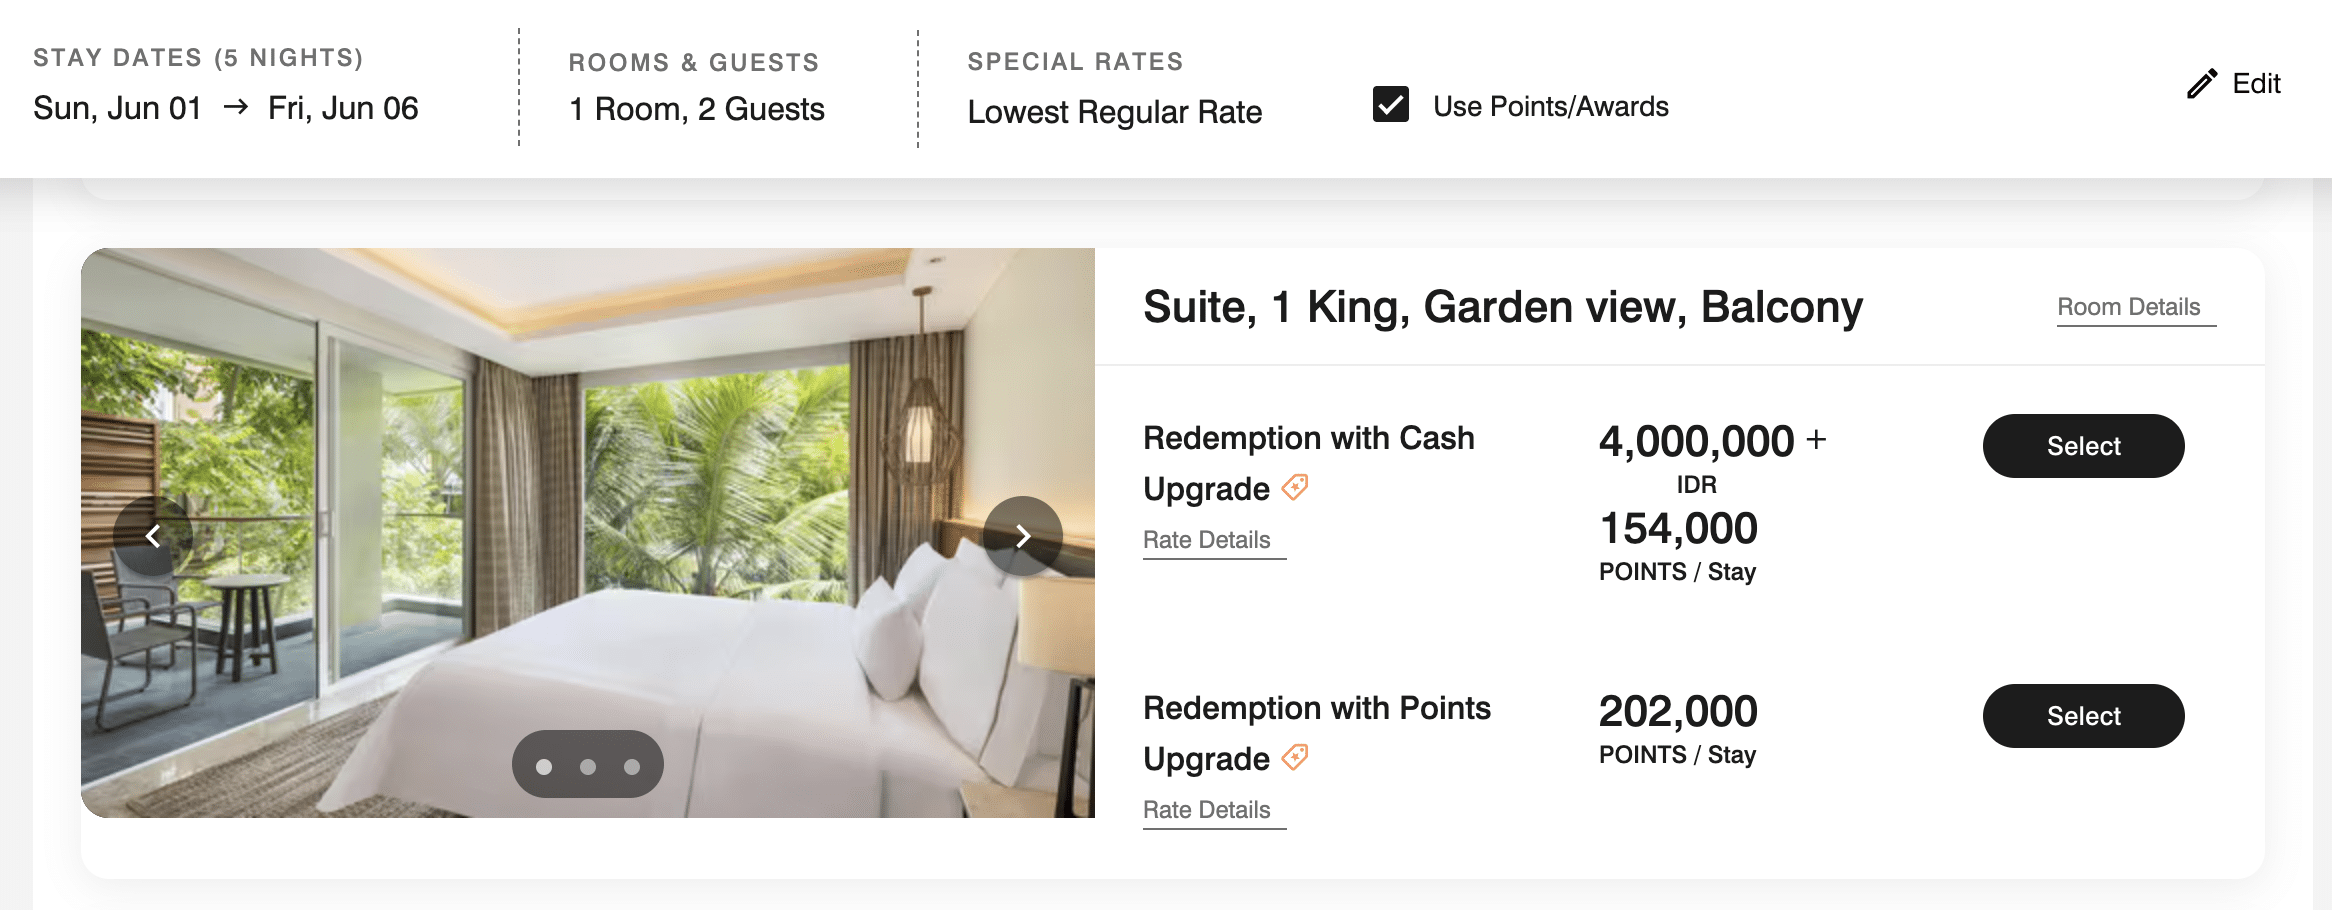The height and width of the screenshot is (910, 2332).
Task: Select the Redemption with Cash Upgrade rate
Action: coord(2083,446)
